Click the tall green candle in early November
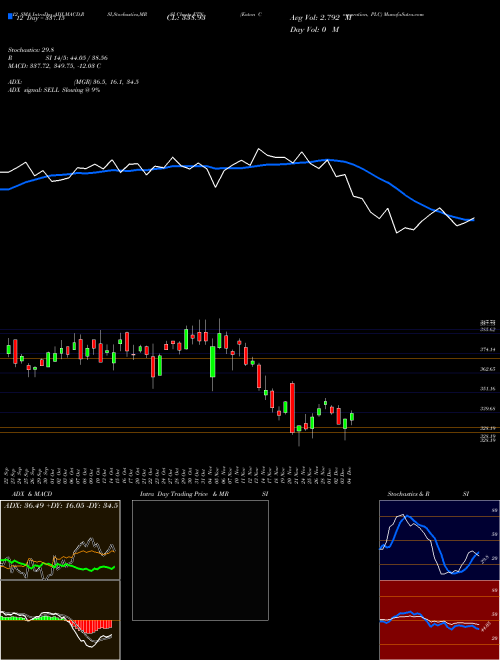The width and height of the screenshot is (500, 660). point(213,362)
